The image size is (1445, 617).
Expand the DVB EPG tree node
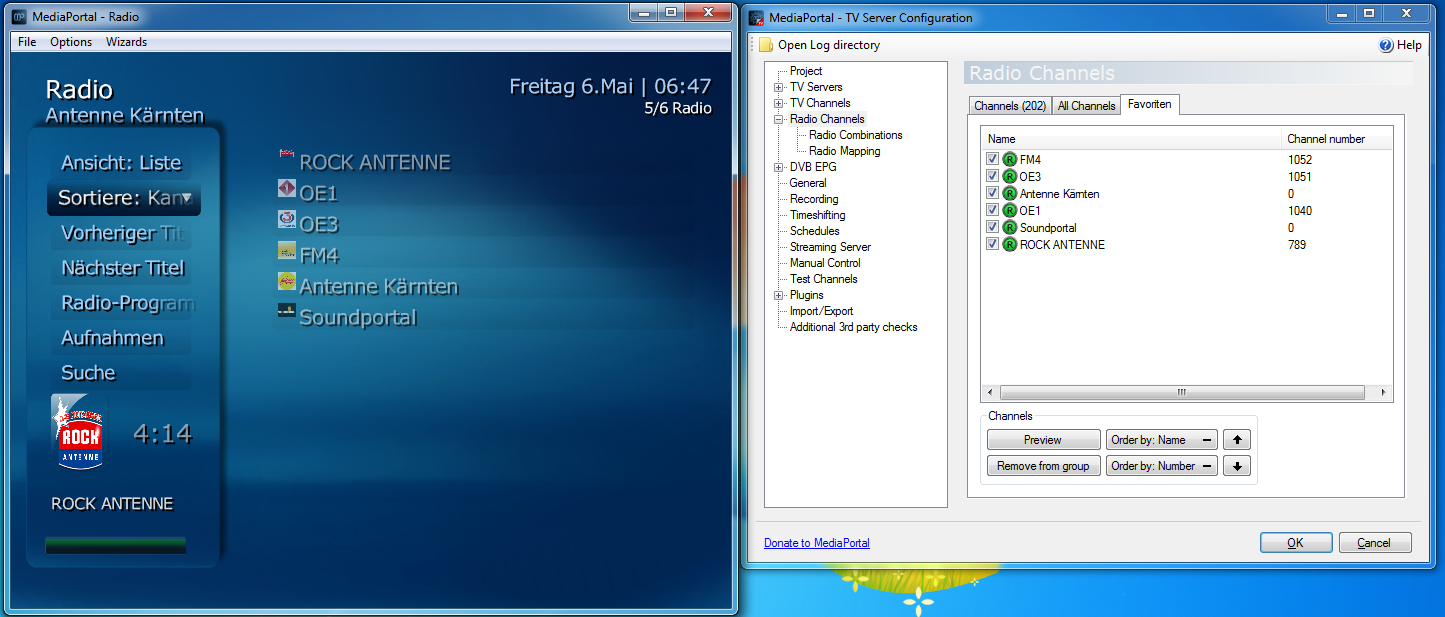[x=778, y=167]
